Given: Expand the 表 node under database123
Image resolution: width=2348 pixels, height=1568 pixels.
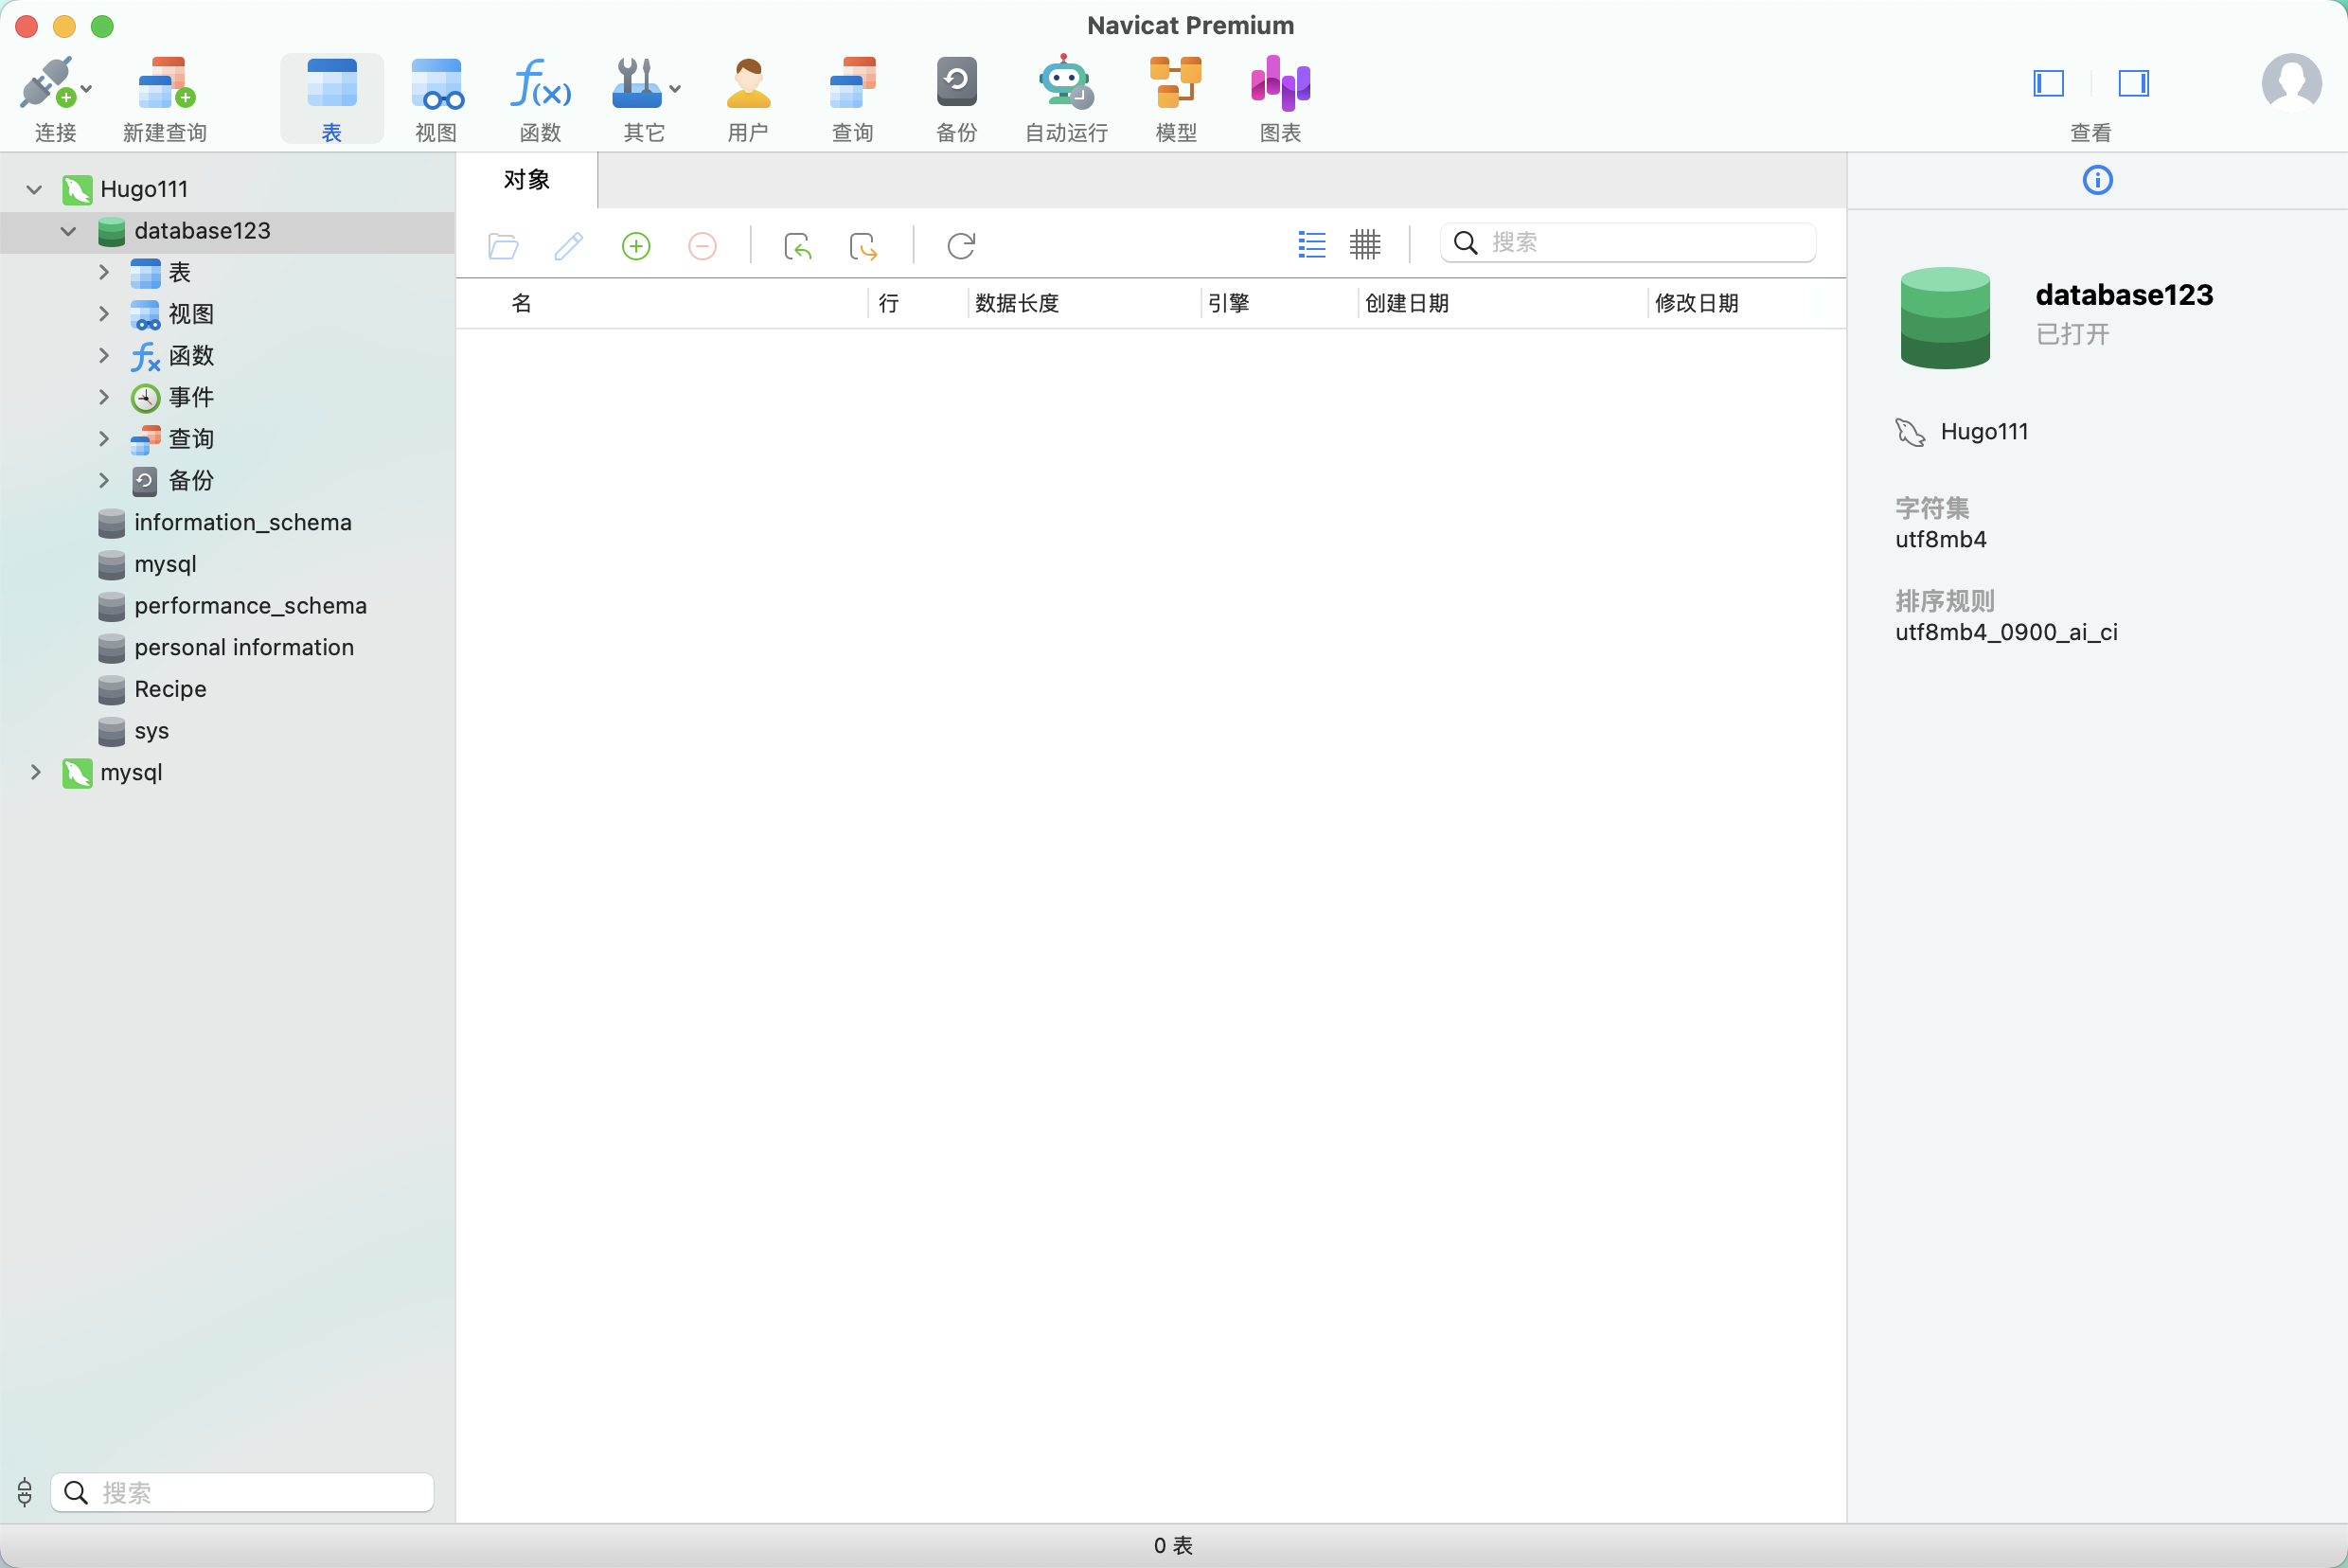Looking at the screenshot, I should point(103,272).
